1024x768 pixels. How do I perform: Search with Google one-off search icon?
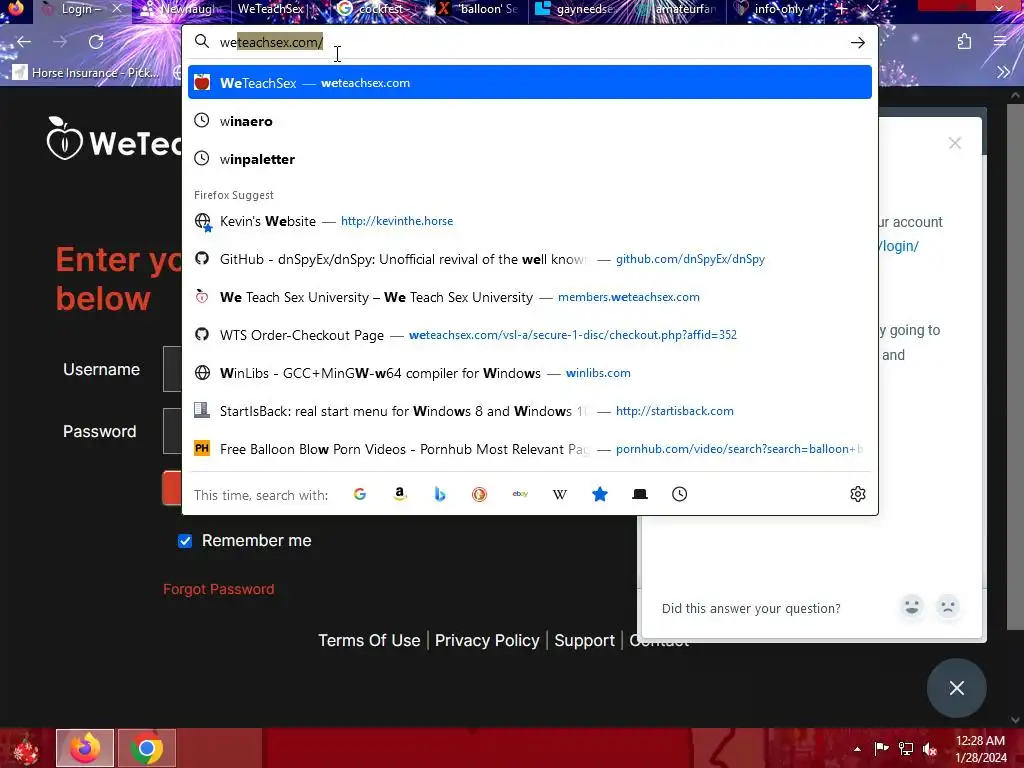(x=360, y=494)
